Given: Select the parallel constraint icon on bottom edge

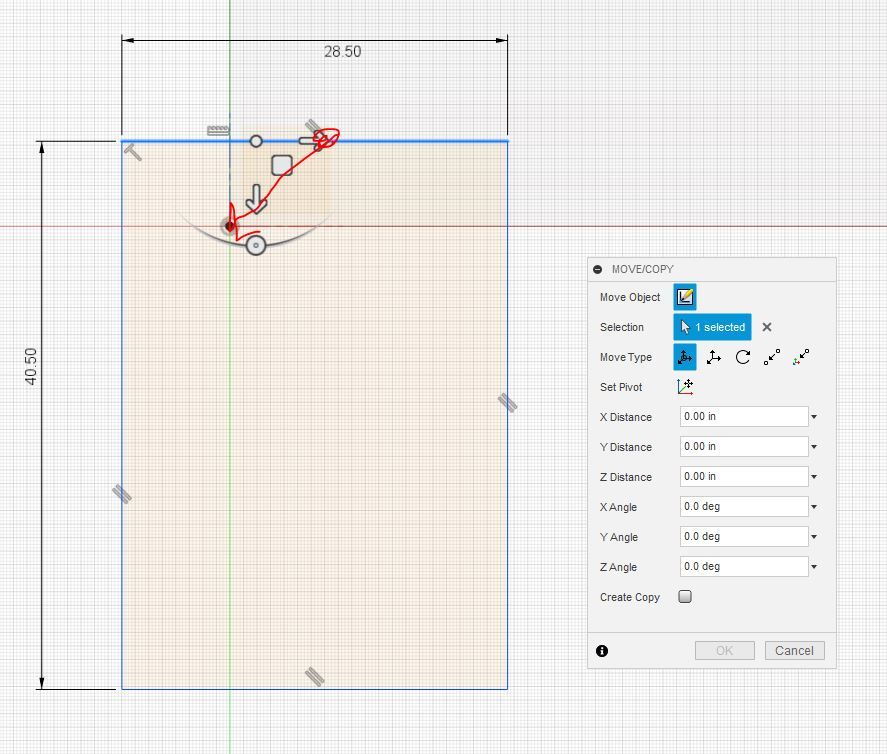Looking at the screenshot, I should point(315,677).
